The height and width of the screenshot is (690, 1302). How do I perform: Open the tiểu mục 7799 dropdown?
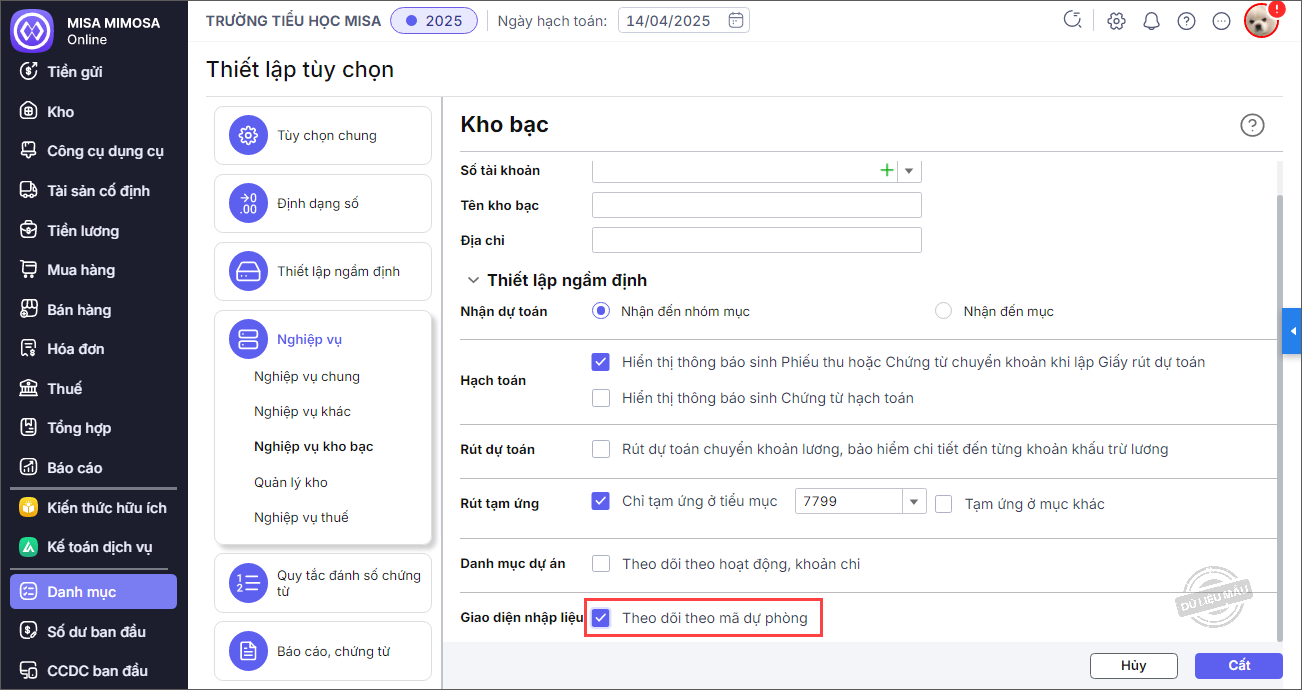914,501
